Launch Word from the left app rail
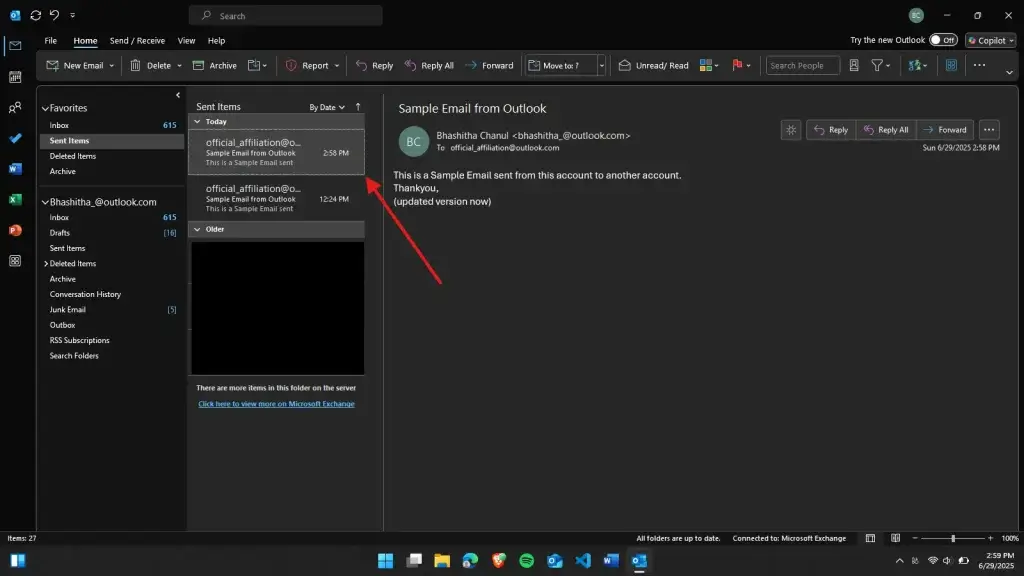Image resolution: width=1024 pixels, height=576 pixels. [x=15, y=169]
